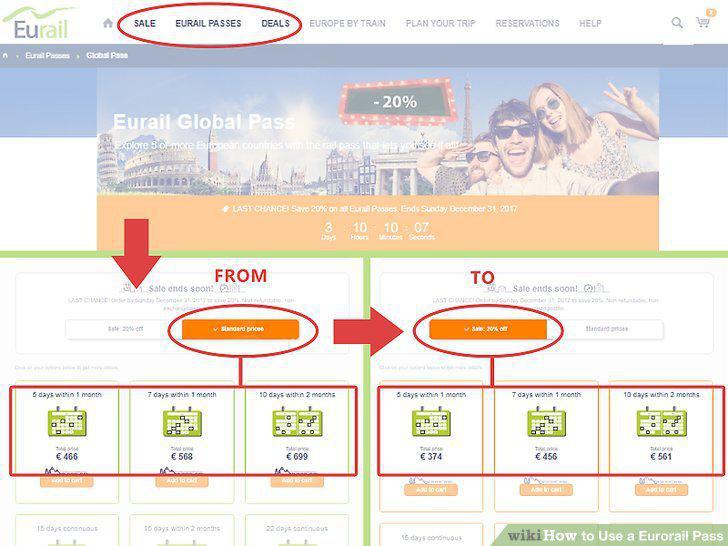Select the 7 days within 1 month title above € 568
Image resolution: width=728 pixels, height=546 pixels.
pyautogui.click(x=182, y=395)
